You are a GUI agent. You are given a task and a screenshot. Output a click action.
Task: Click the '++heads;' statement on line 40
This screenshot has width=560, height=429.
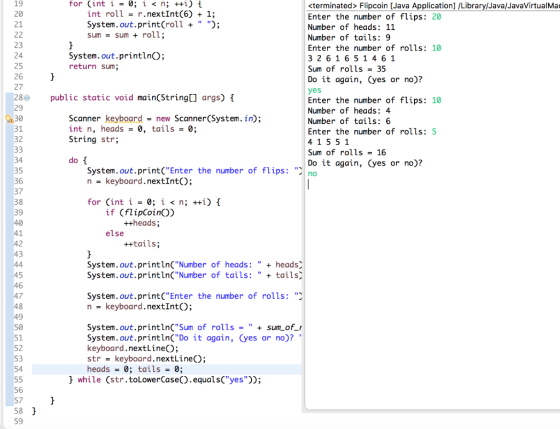pyautogui.click(x=142, y=223)
